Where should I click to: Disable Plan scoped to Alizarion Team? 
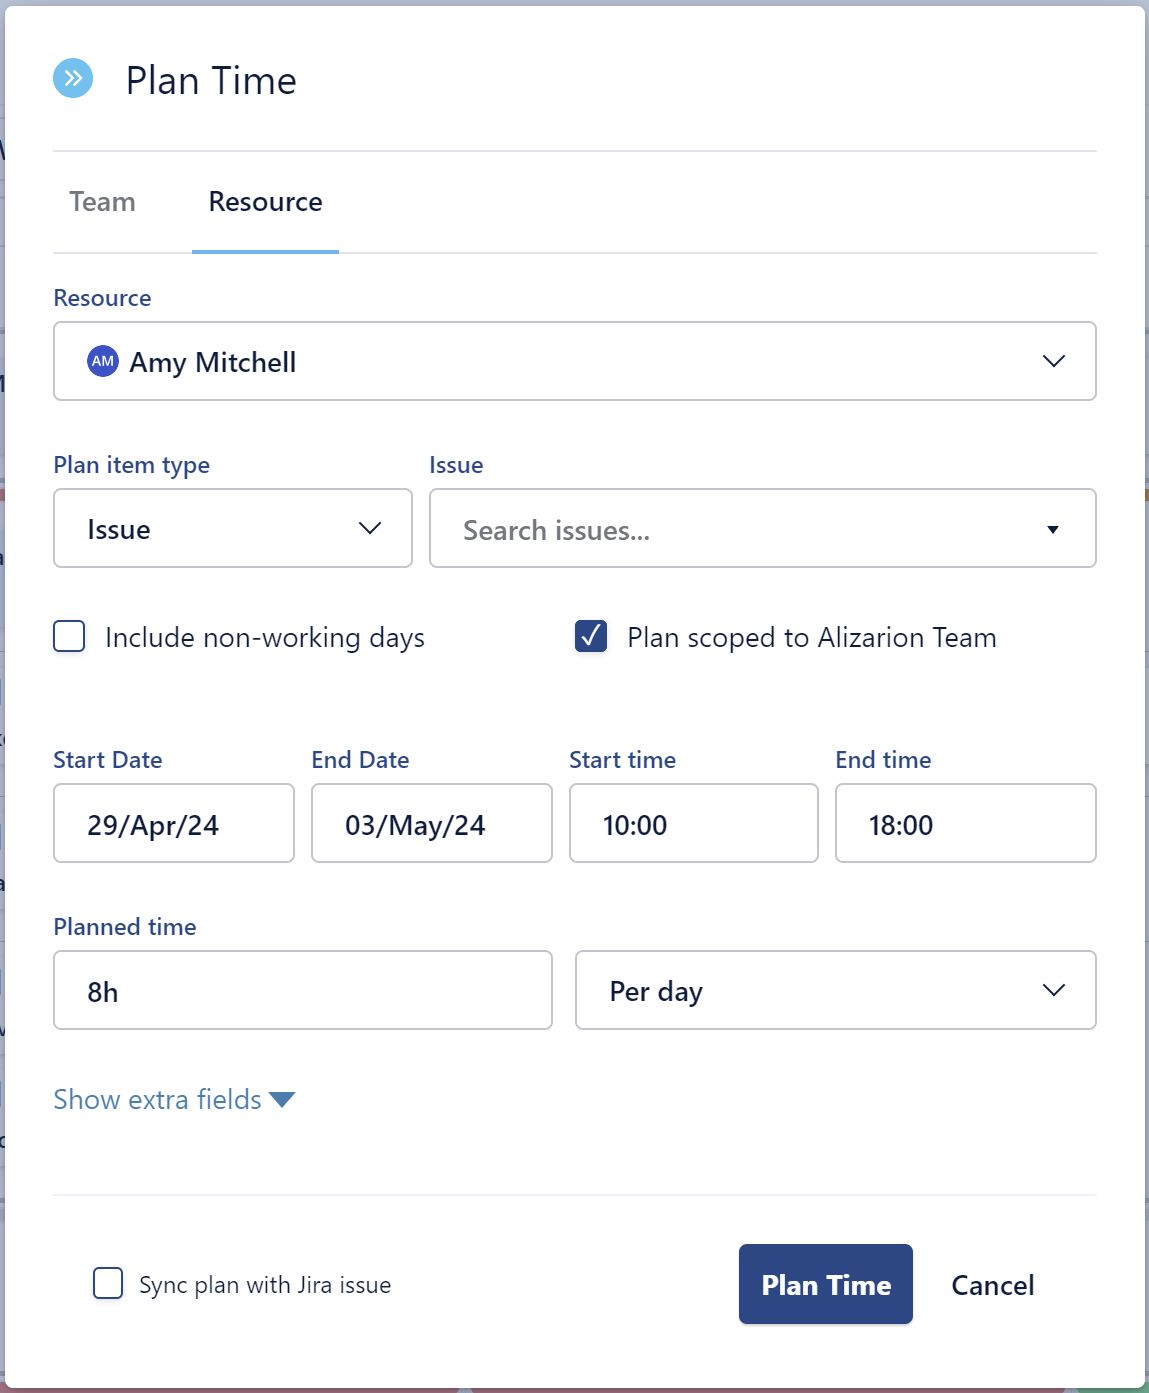click(x=590, y=636)
